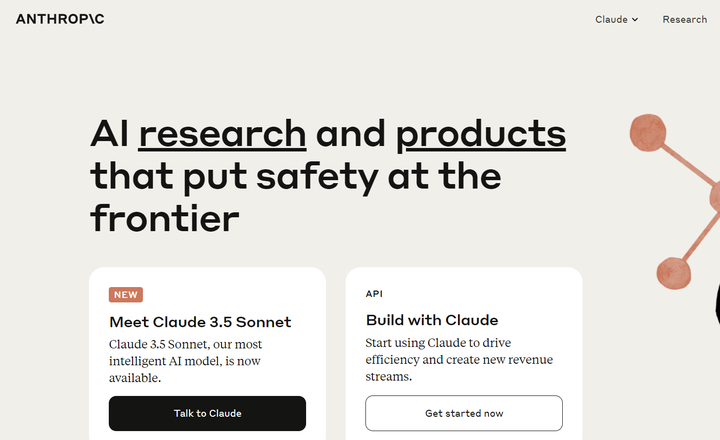Click the chevron arrow beside Claude
720x440 pixels.
pos(635,19)
